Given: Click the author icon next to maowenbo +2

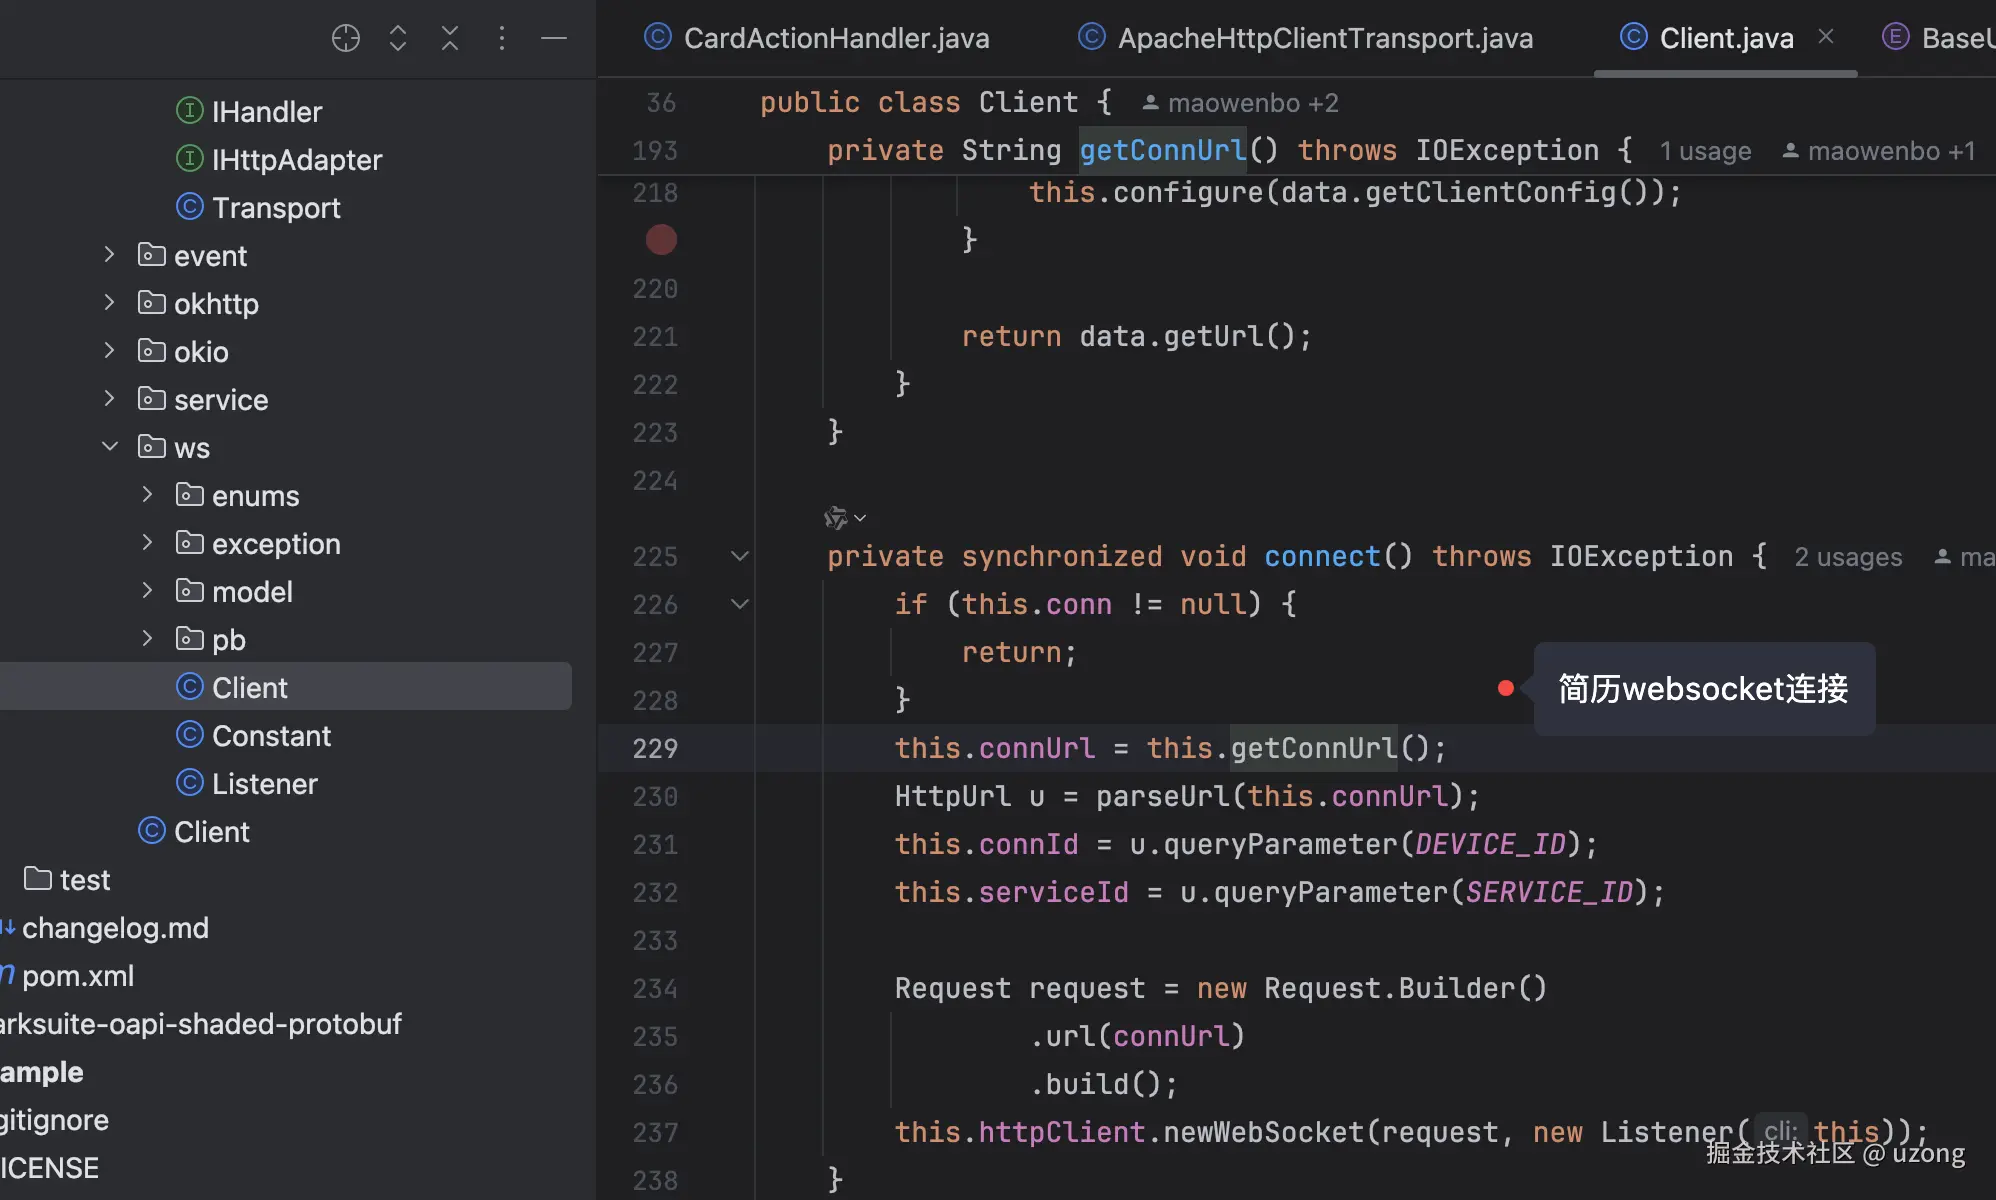Looking at the screenshot, I should coord(1151,103).
